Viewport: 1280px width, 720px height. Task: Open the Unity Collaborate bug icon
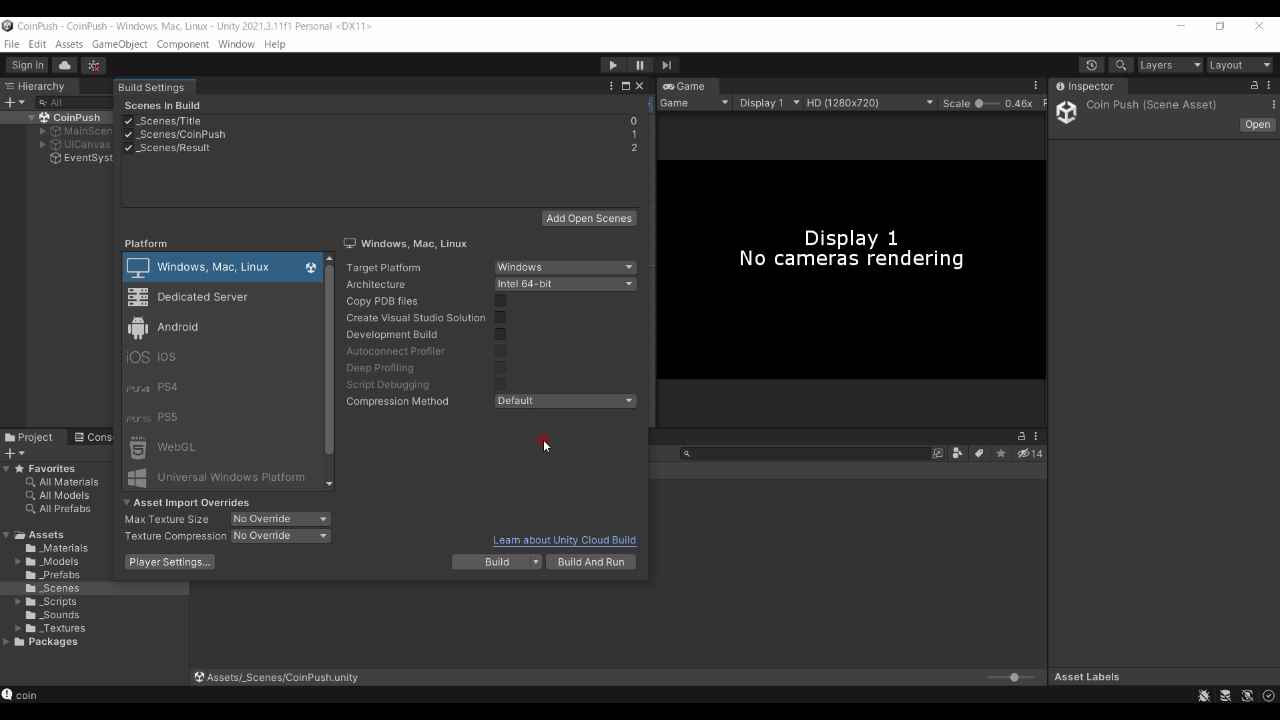94,65
